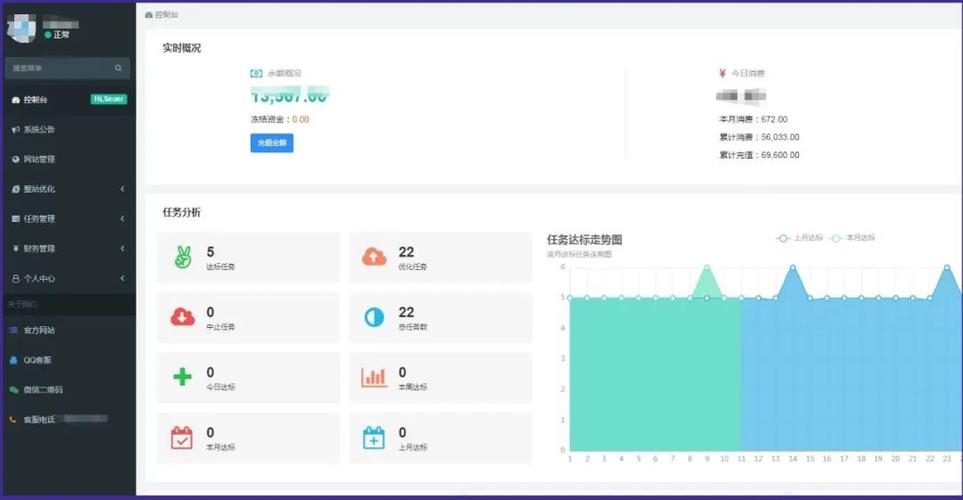Screen dimensions: 963x500
Task: Click the blue half-circle 总任务数 icon
Action: tap(374, 317)
